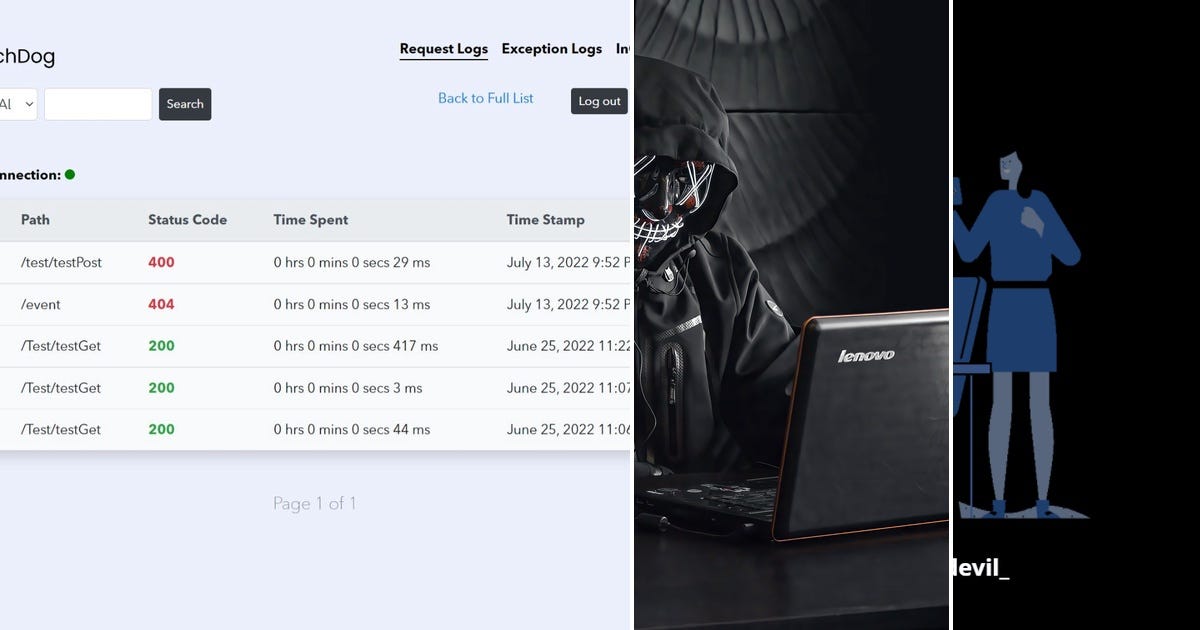Click the green connection status dot
This screenshot has width=1200, height=630.
(x=70, y=174)
